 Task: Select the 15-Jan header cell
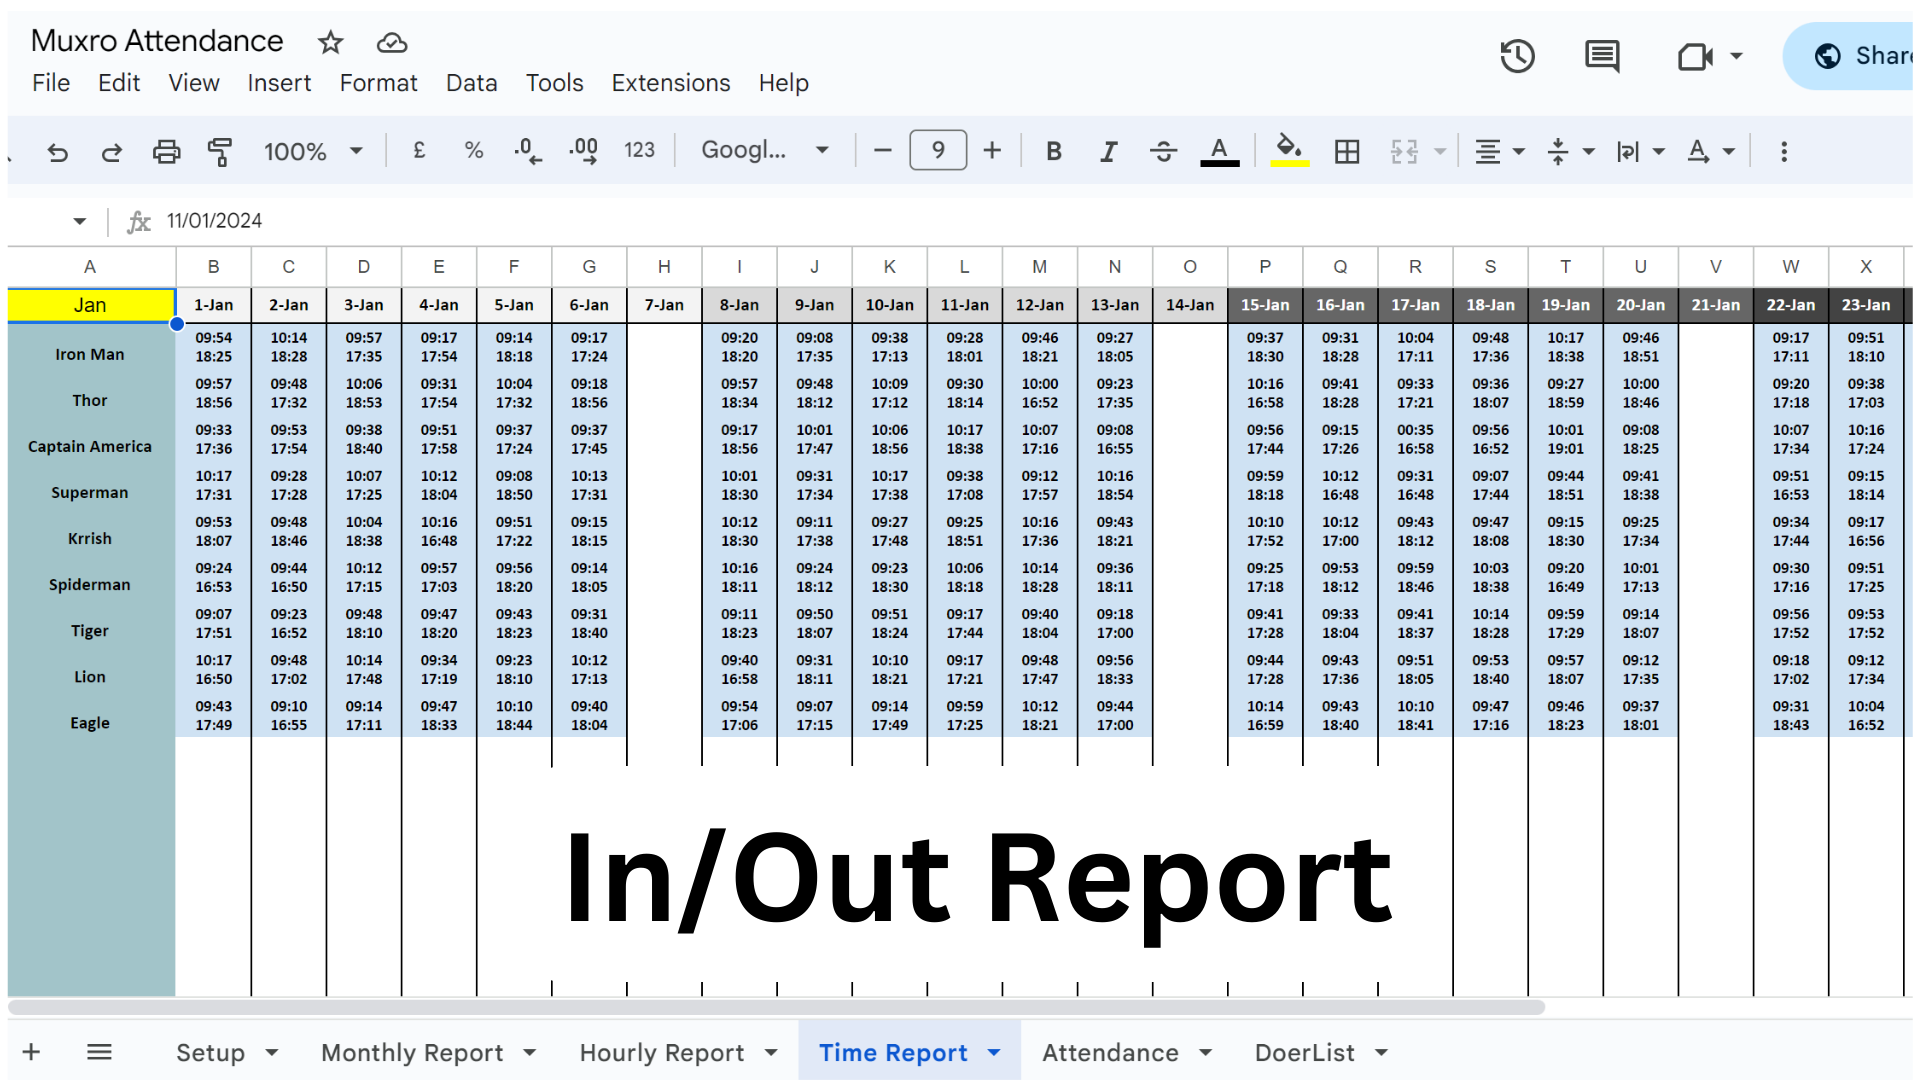(1265, 305)
